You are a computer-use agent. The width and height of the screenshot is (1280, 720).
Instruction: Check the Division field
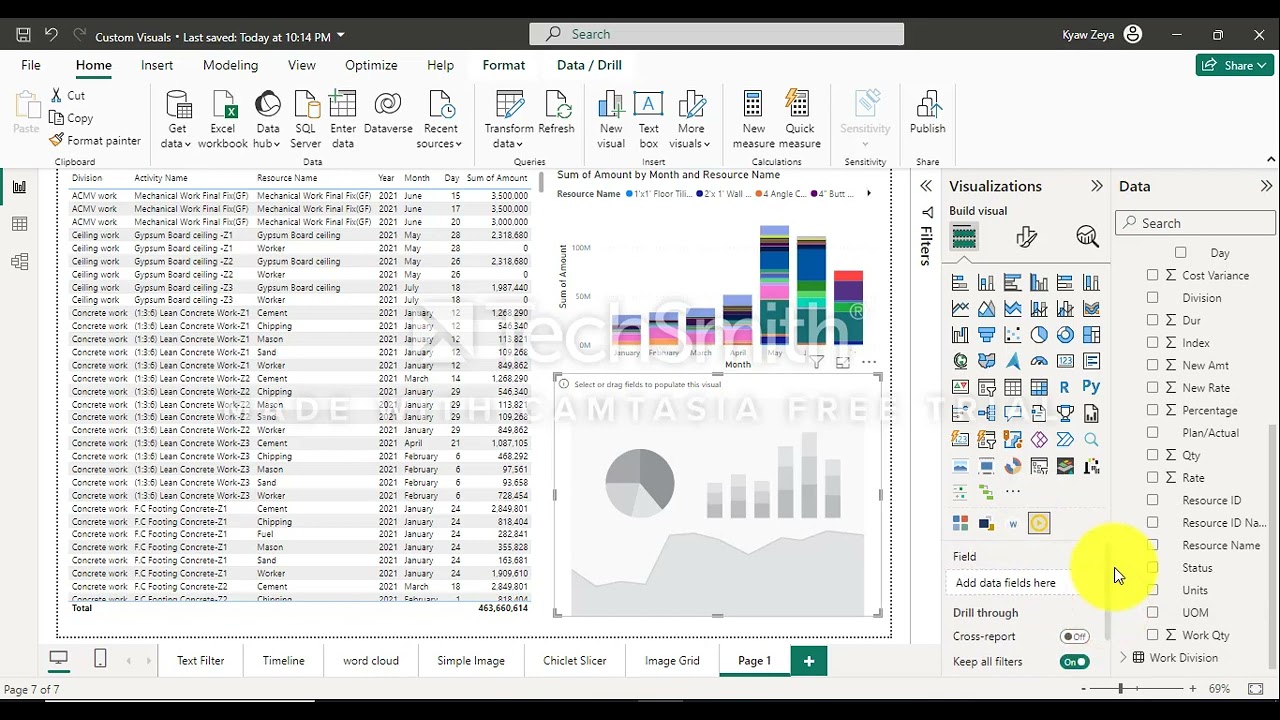point(1153,297)
